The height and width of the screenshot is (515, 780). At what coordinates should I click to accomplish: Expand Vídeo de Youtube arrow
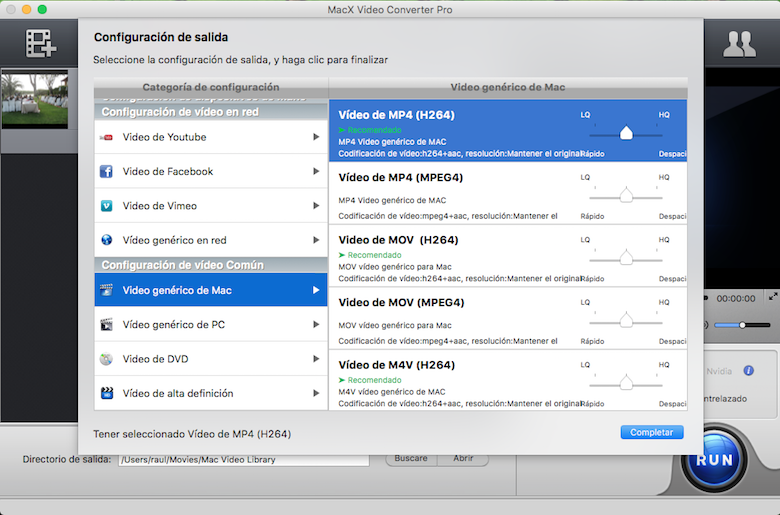[x=316, y=137]
